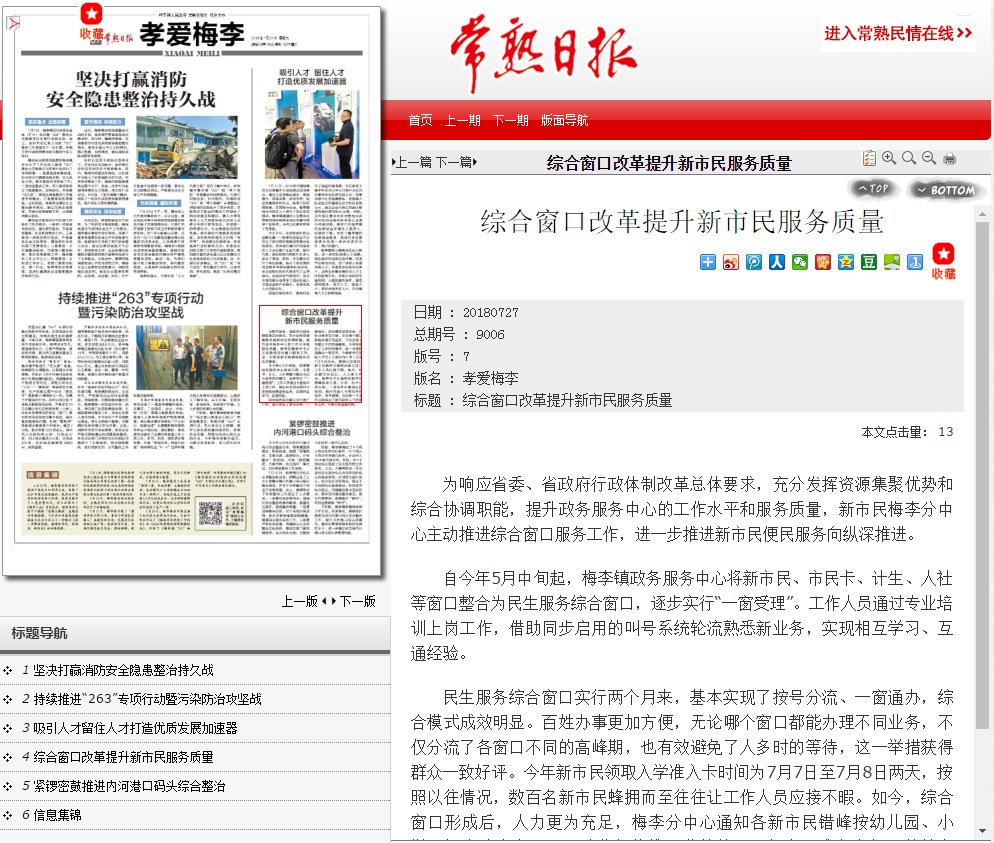Image resolution: width=994 pixels, height=843 pixels.
Task: Share article to Renren
Action: (777, 262)
